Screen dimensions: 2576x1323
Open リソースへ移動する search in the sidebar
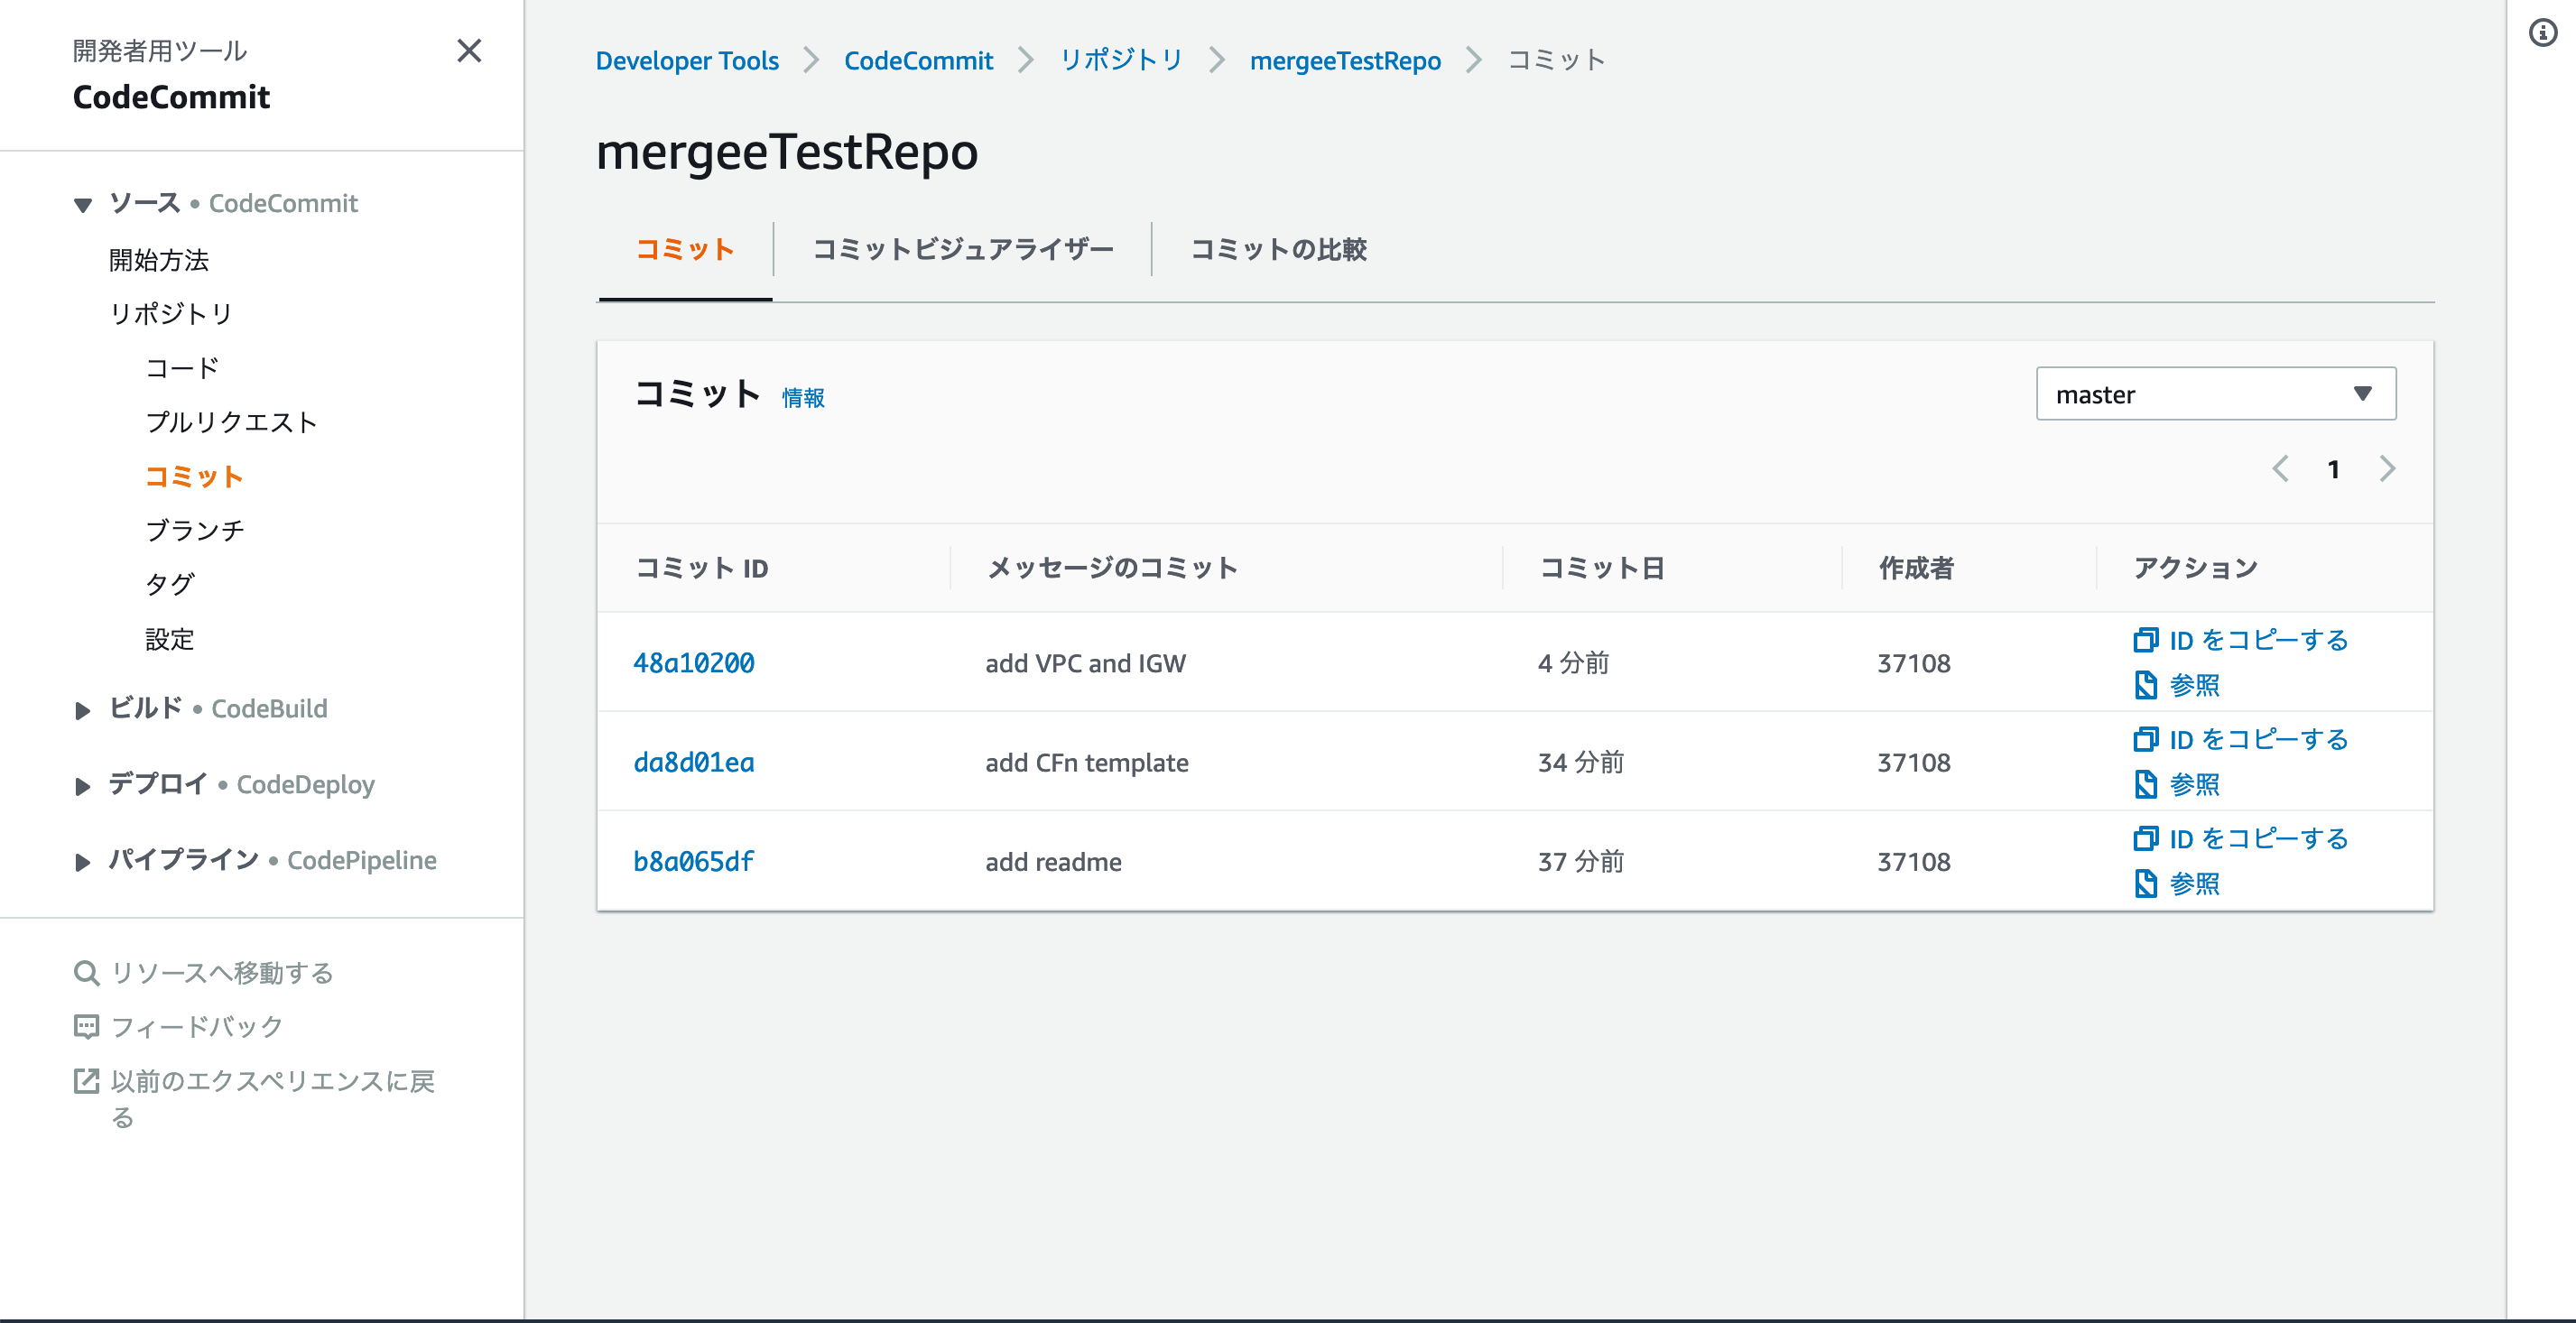coord(222,972)
